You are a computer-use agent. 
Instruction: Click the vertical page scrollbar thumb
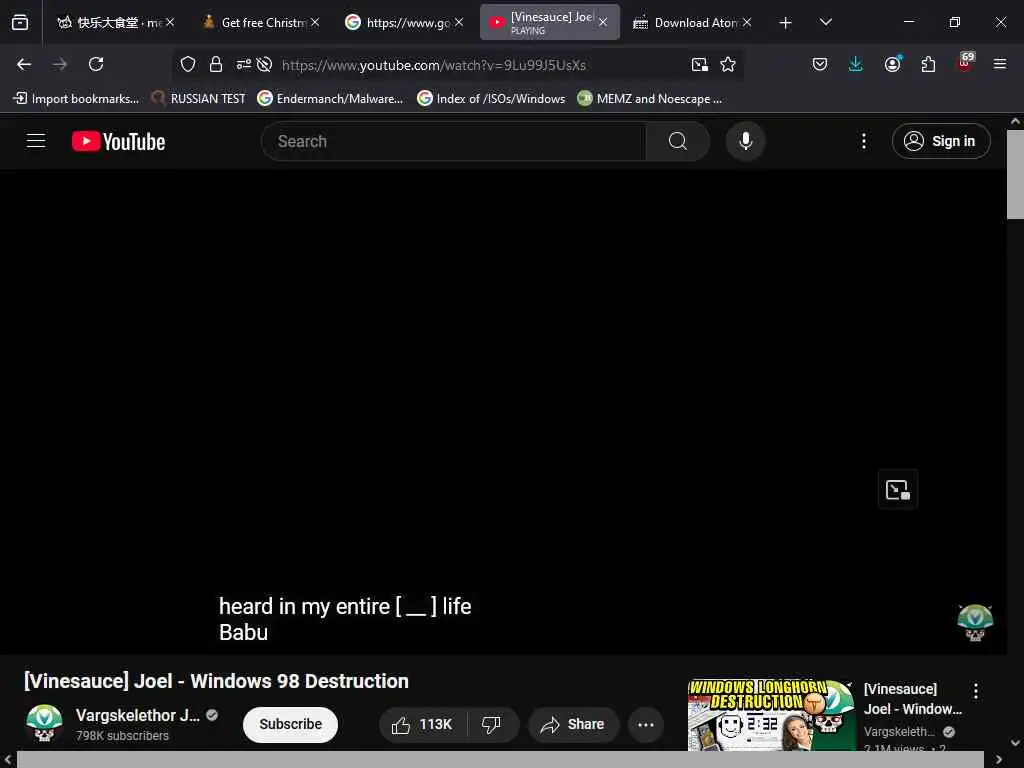1015,174
